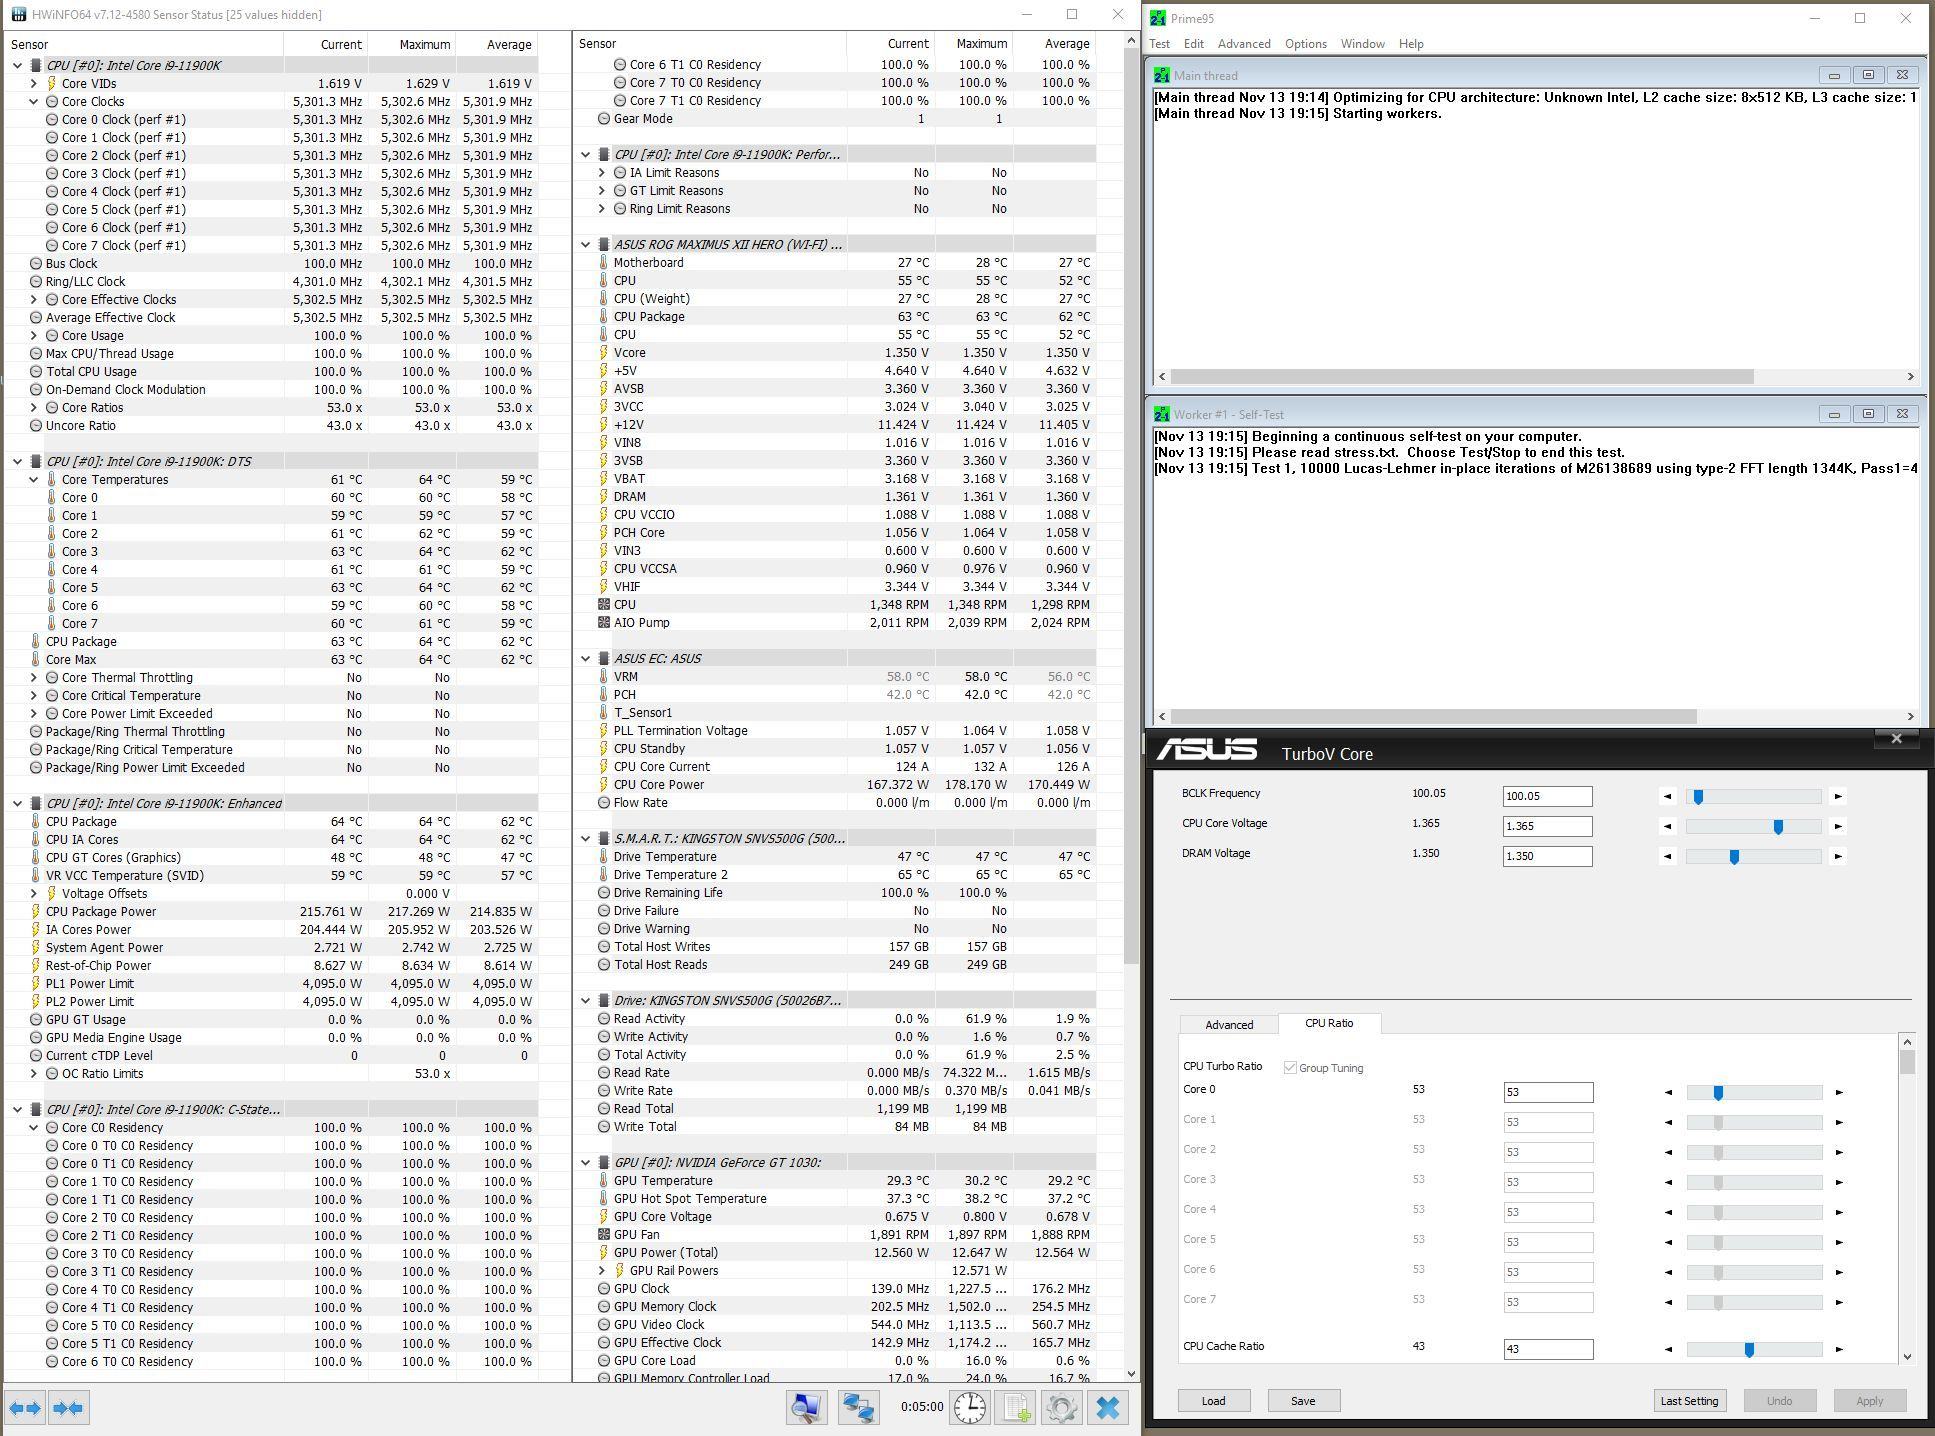Click the log file icon with plus
The image size is (1935, 1436).
pyautogui.click(x=1016, y=1407)
